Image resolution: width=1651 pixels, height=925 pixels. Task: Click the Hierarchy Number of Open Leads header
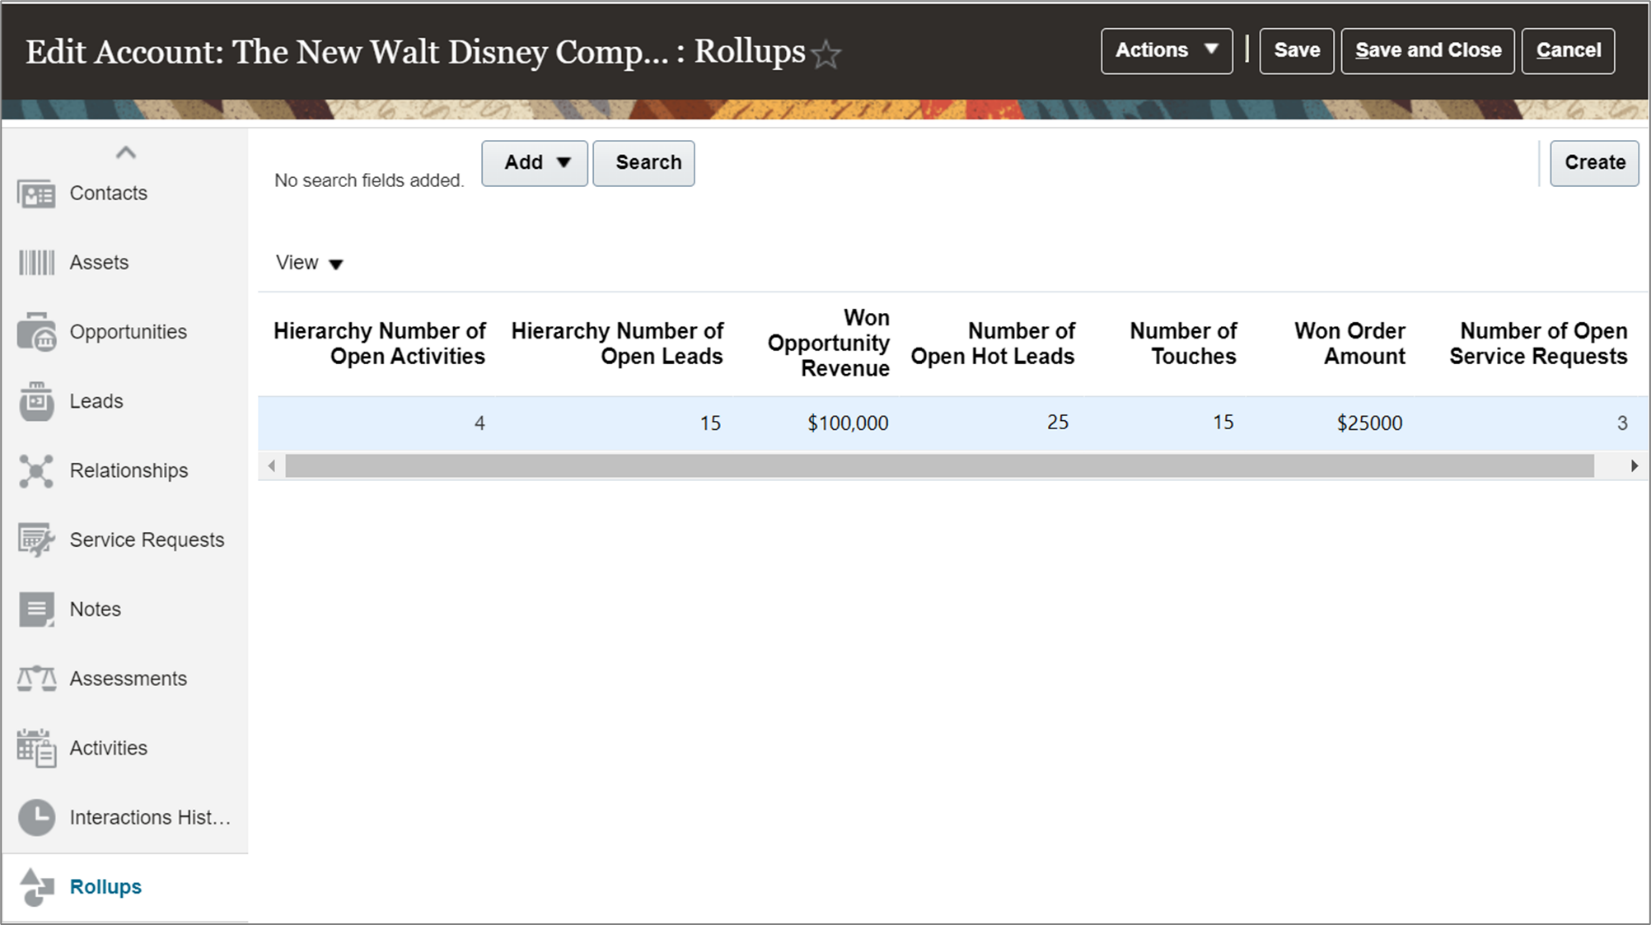617,344
